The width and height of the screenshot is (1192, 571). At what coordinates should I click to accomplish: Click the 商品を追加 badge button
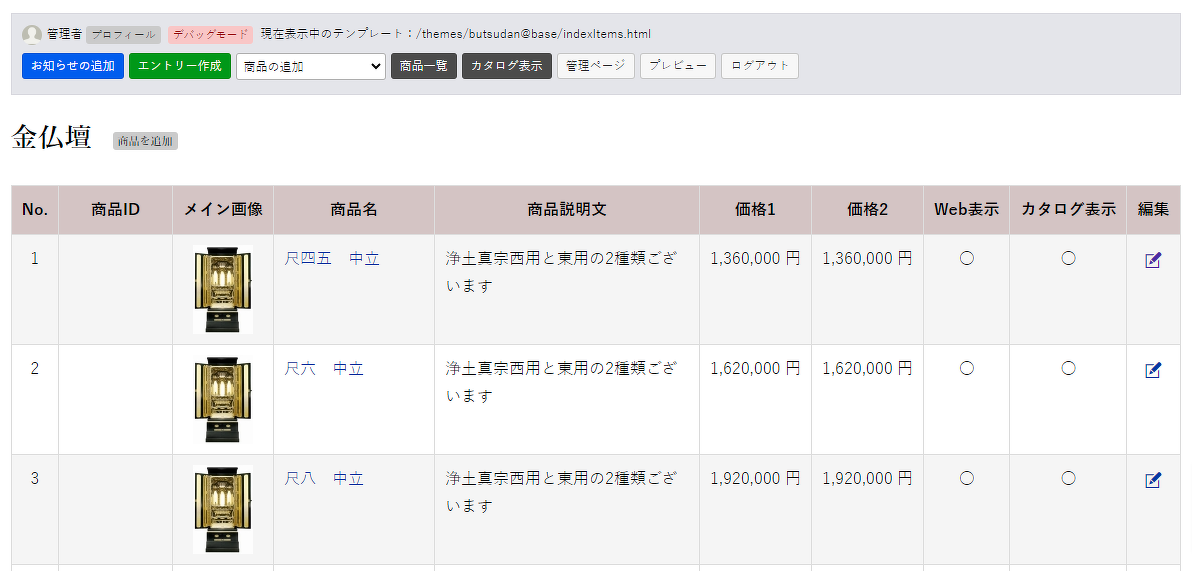(x=145, y=141)
